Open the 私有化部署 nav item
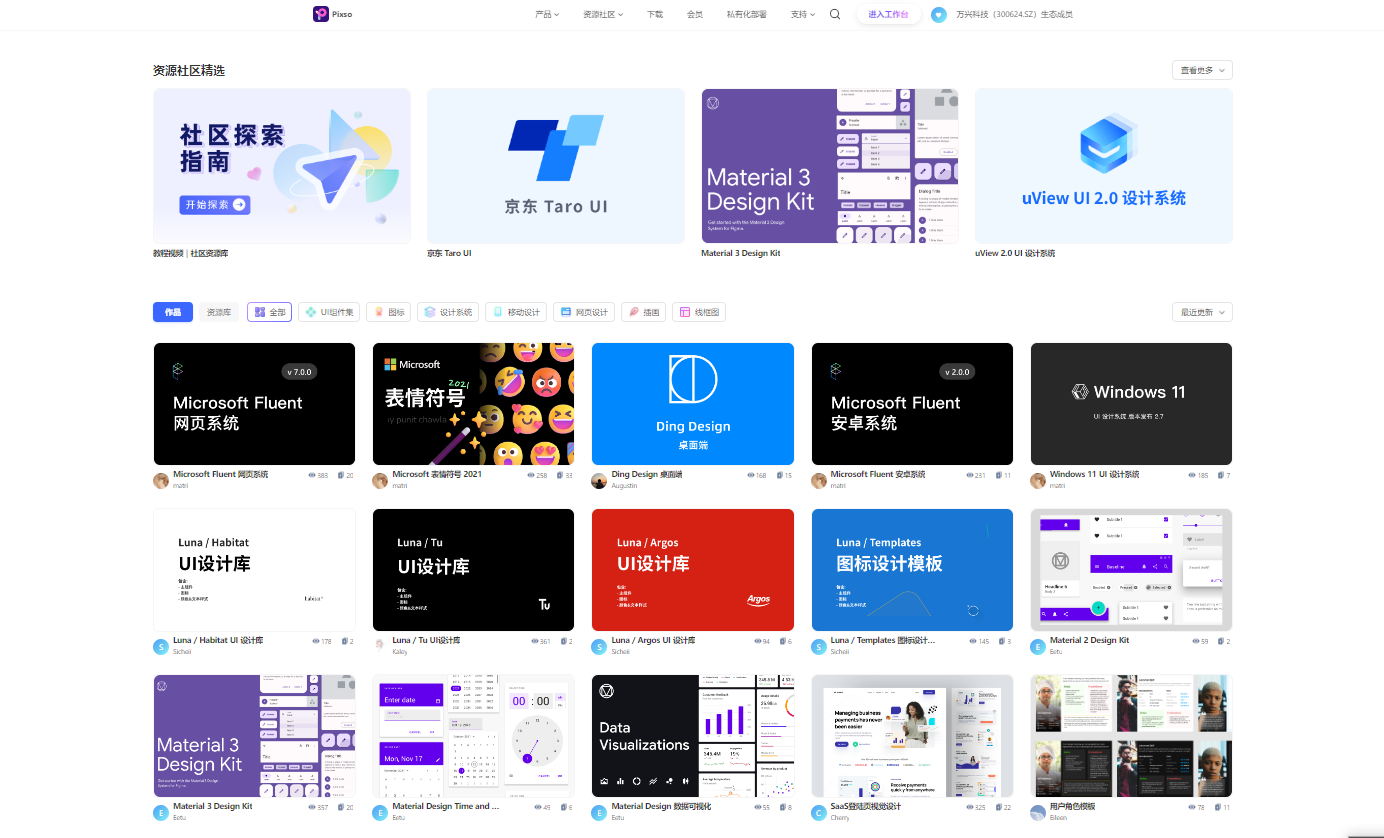 [x=746, y=14]
